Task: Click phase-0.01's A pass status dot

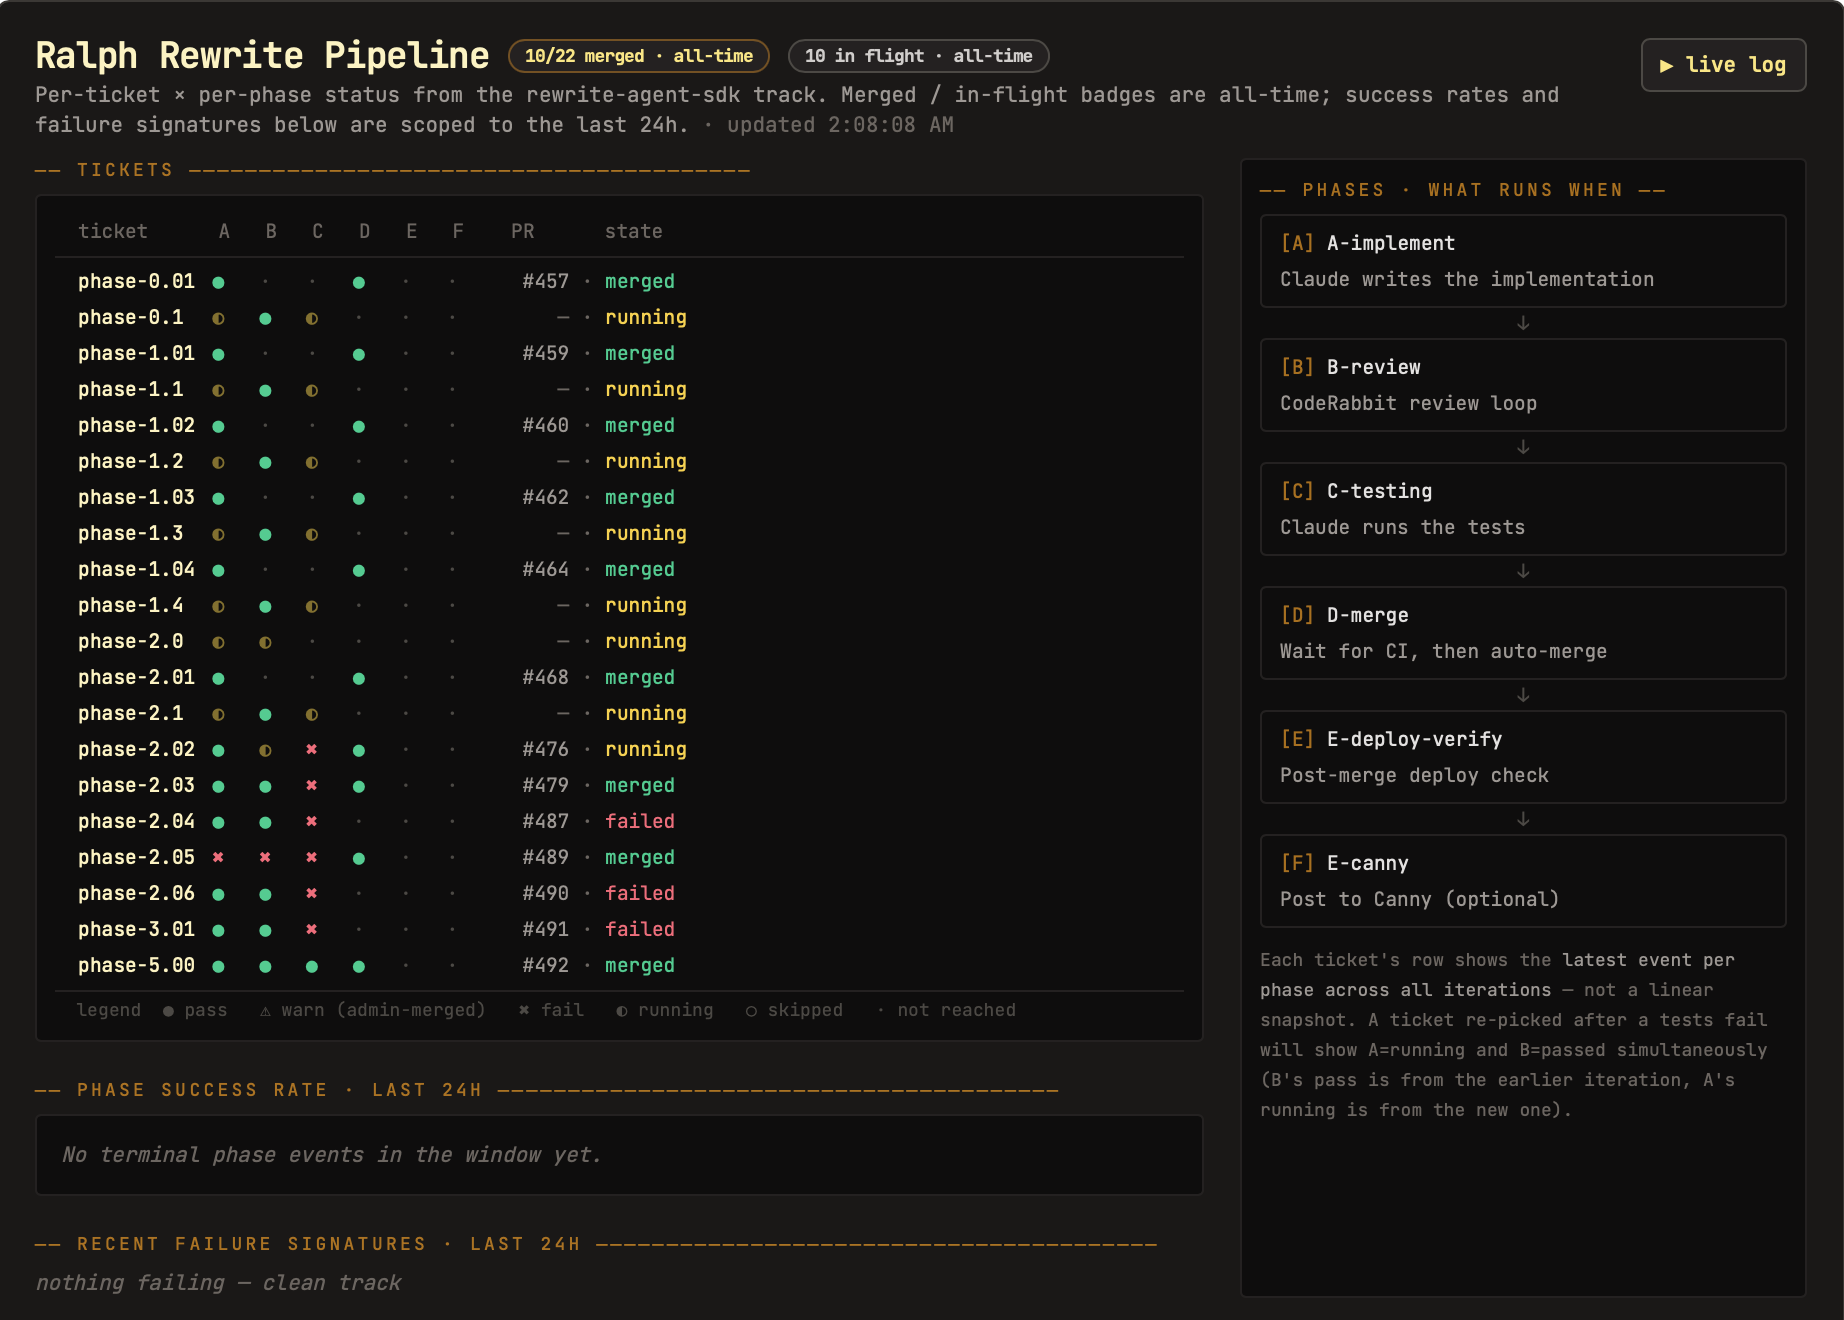Action: (x=218, y=282)
